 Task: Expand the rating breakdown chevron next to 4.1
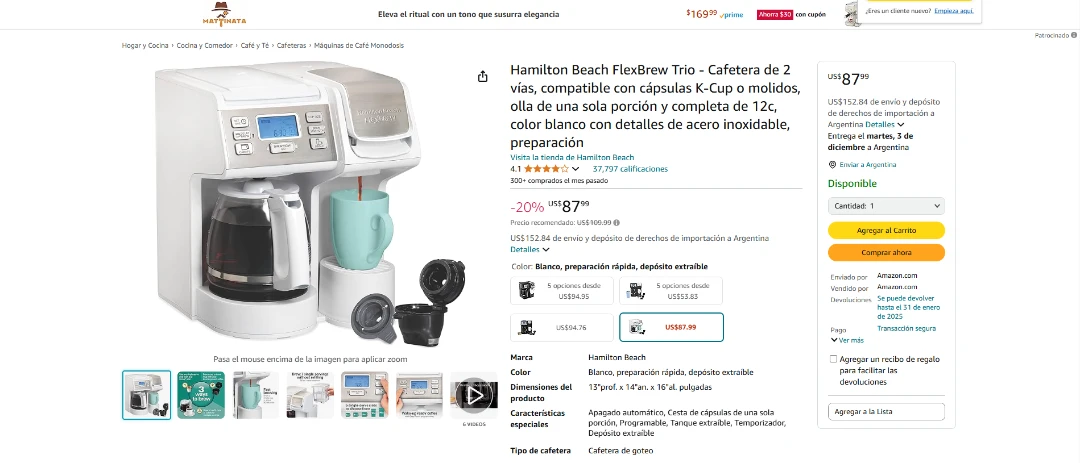pos(576,169)
